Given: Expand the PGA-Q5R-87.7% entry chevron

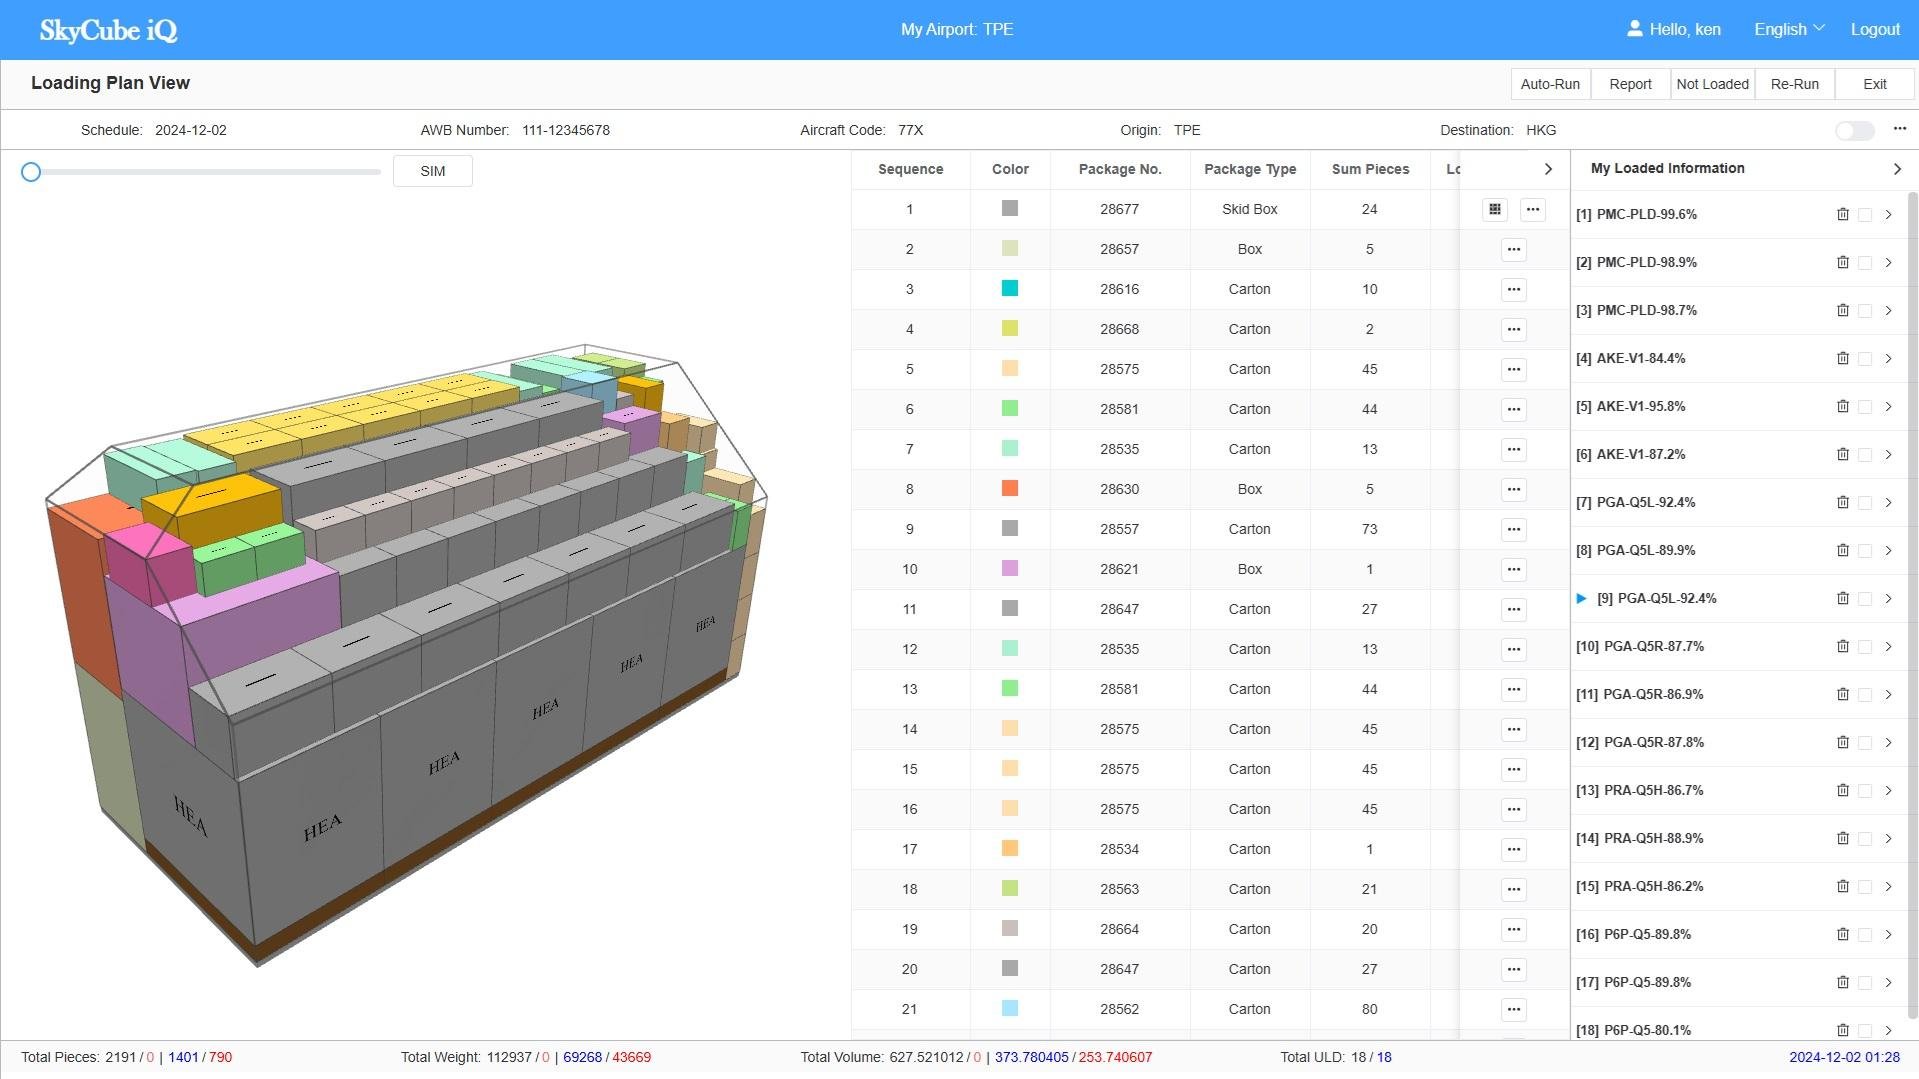Looking at the screenshot, I should click(x=1888, y=647).
